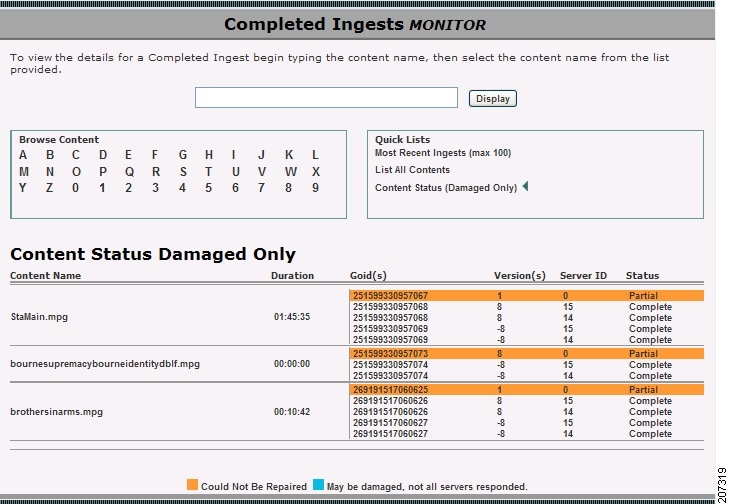Browse content starting with digit 4

click(182, 188)
